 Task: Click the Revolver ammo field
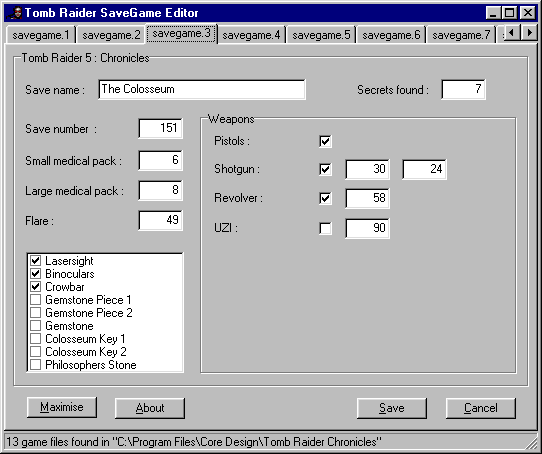[367, 198]
